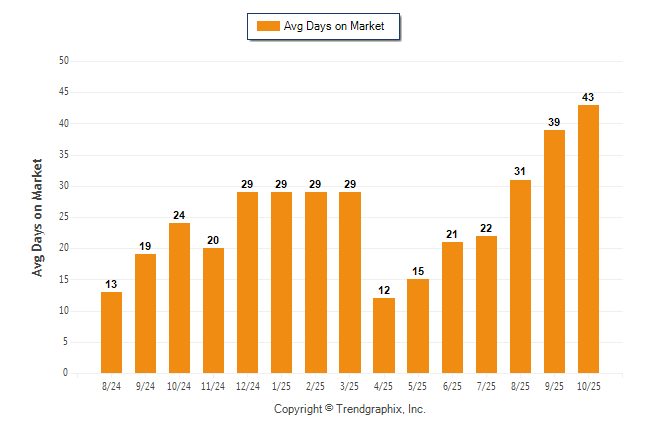Select the tallest bar for 10/25
This screenshot has width=646, height=434.
(x=588, y=239)
